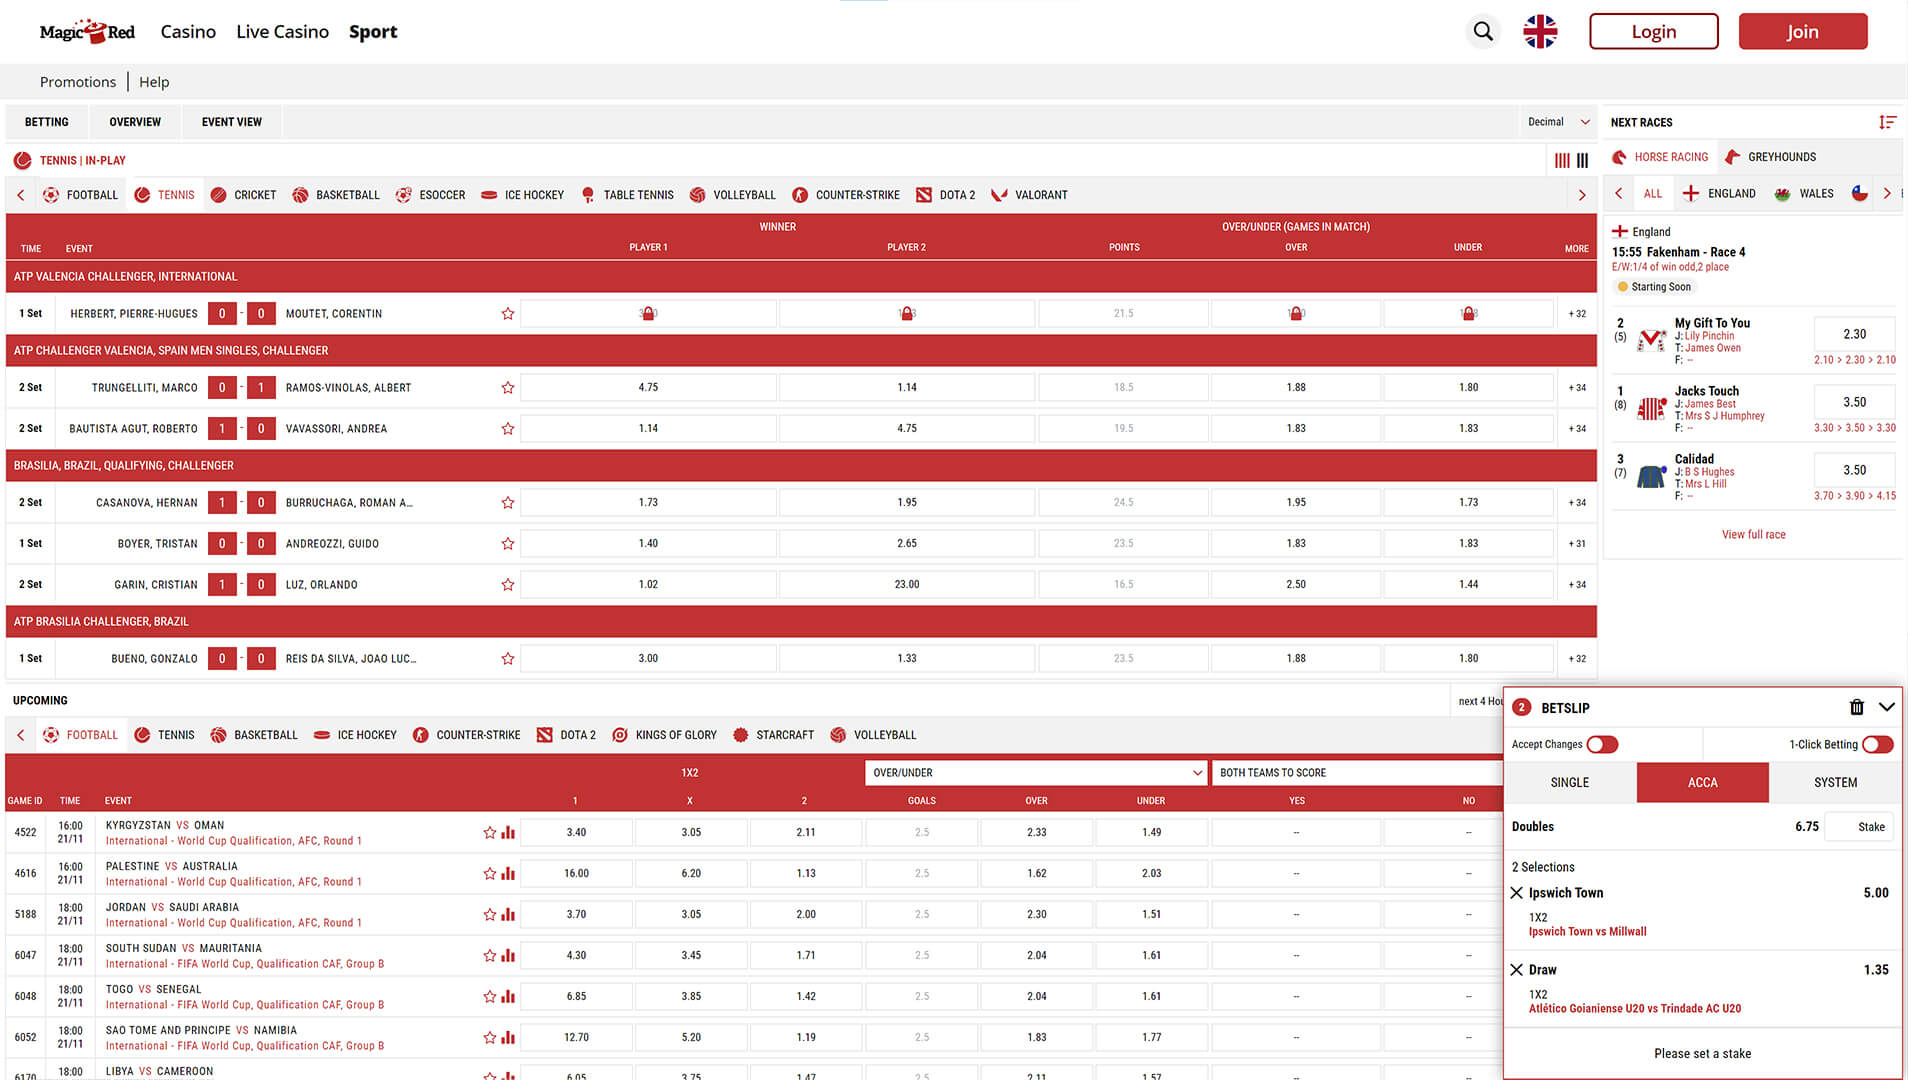Open Both Teams To Score market dropdown
Image resolution: width=1908 pixels, height=1080 pixels.
click(1357, 773)
